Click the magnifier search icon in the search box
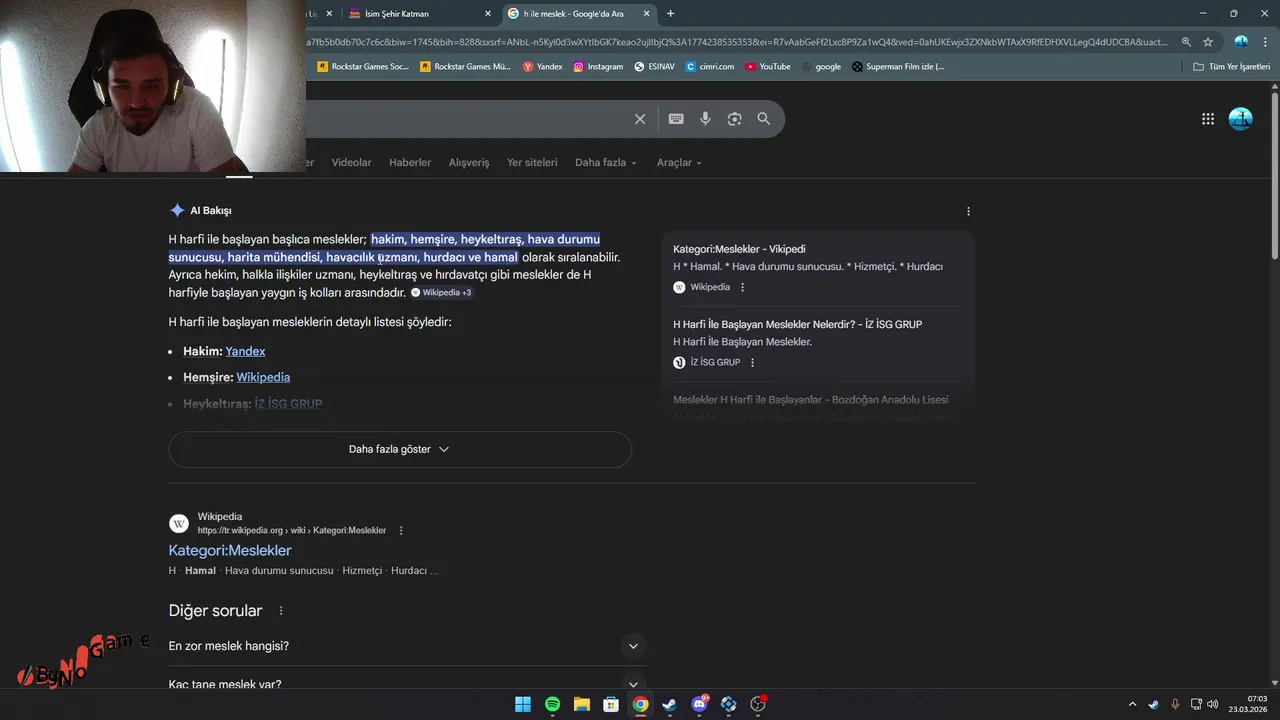The image size is (1280, 720). [x=764, y=119]
